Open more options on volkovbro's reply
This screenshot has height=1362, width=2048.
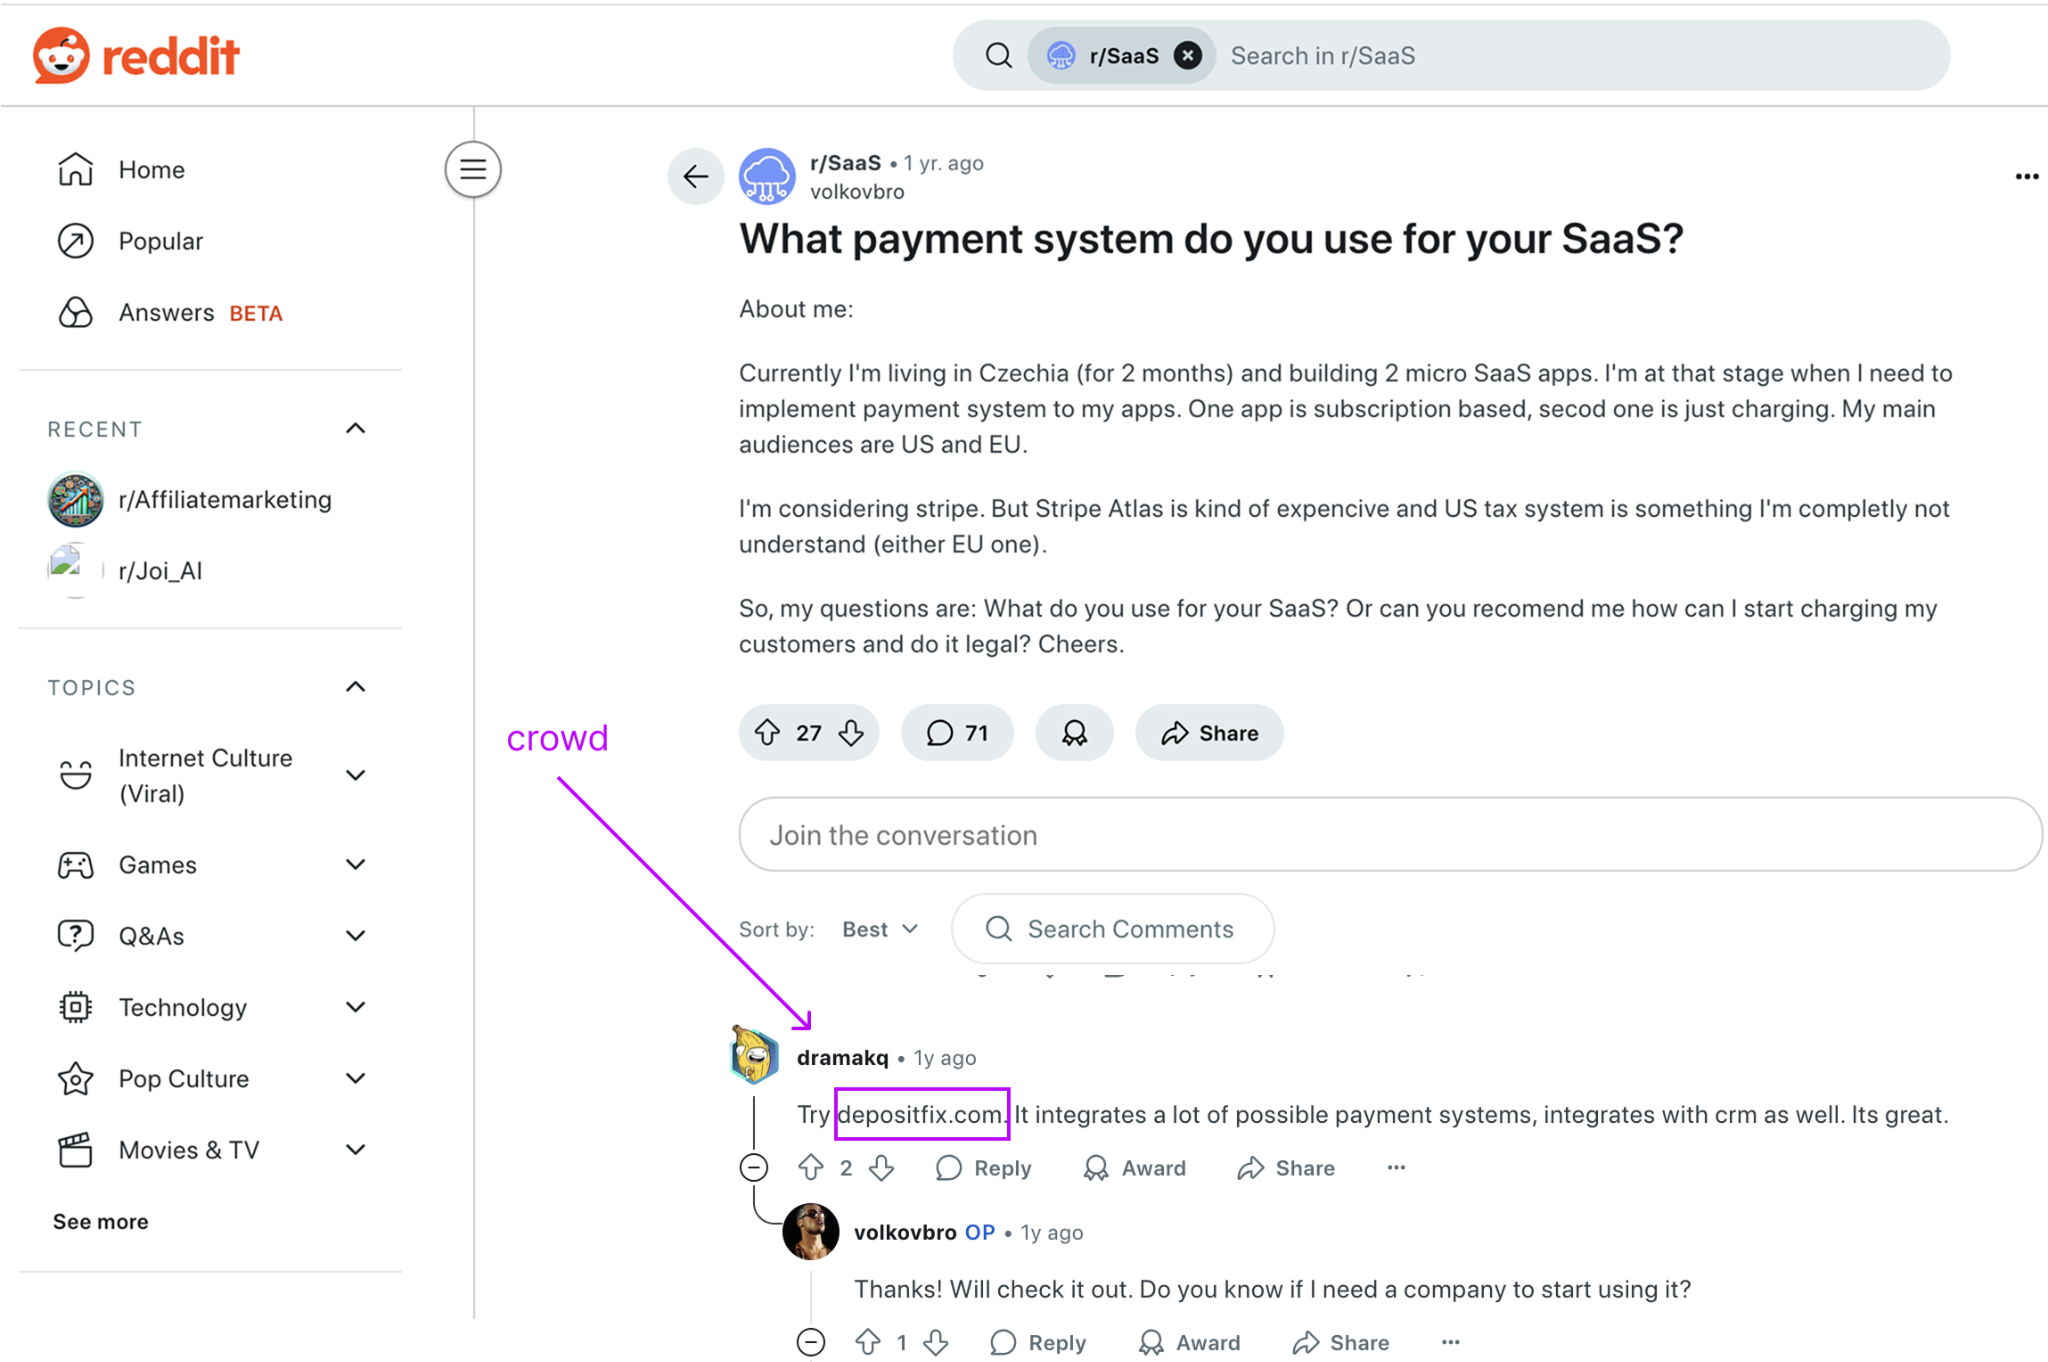[1451, 1343]
